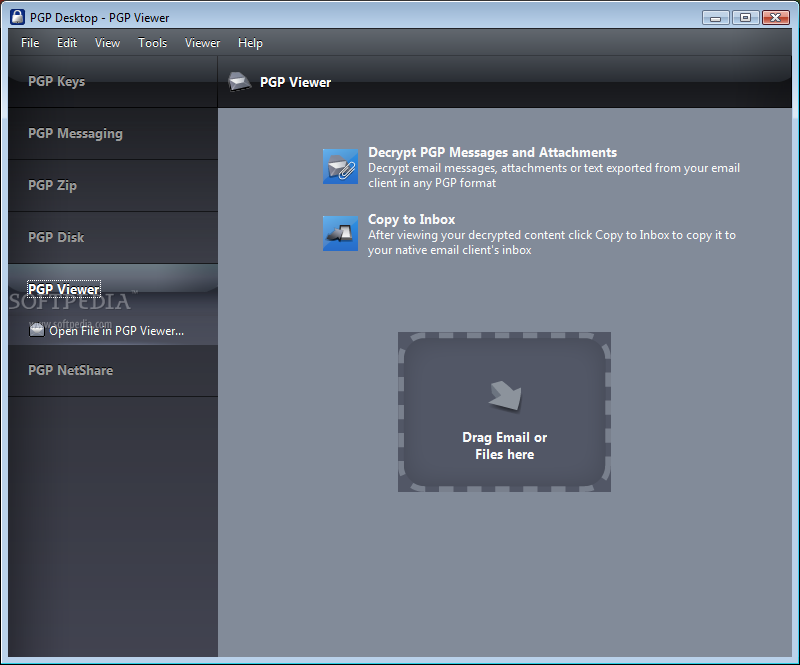Click the 'Decrypt email messages, attachments' description text
Viewport: 800px width, 665px height.
tap(554, 176)
